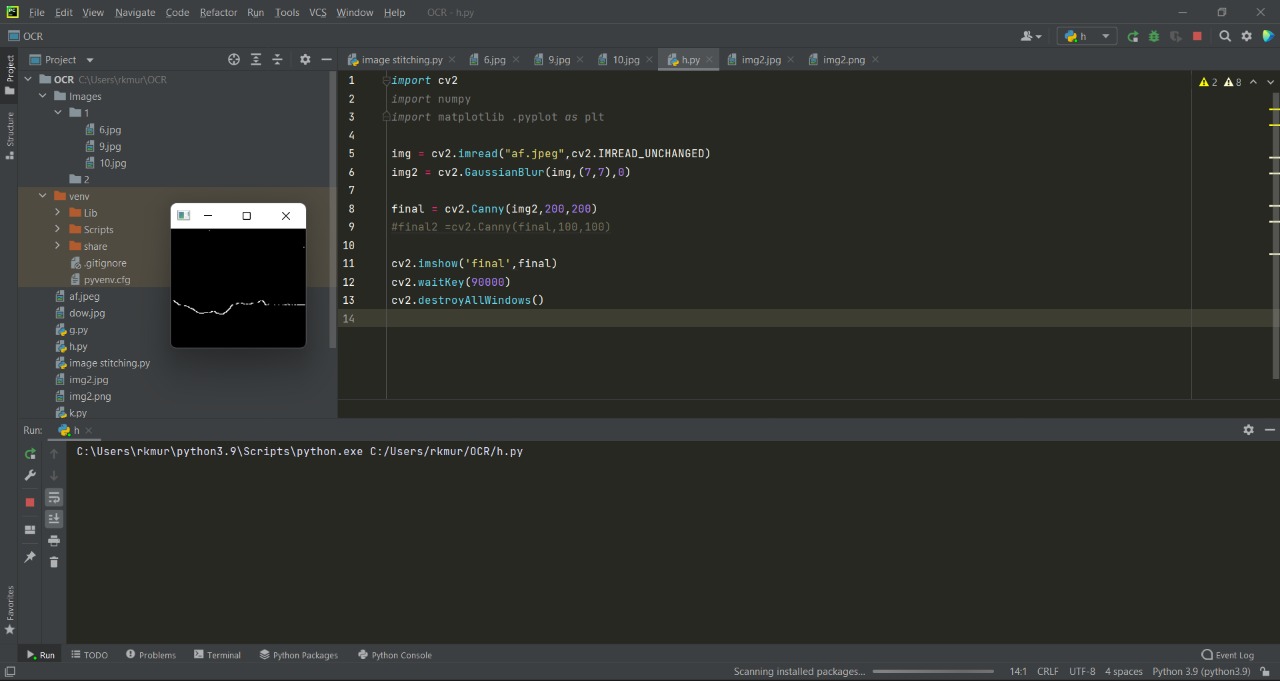
Task: Select af.jpeg in the Project tree
Action: [x=84, y=297]
